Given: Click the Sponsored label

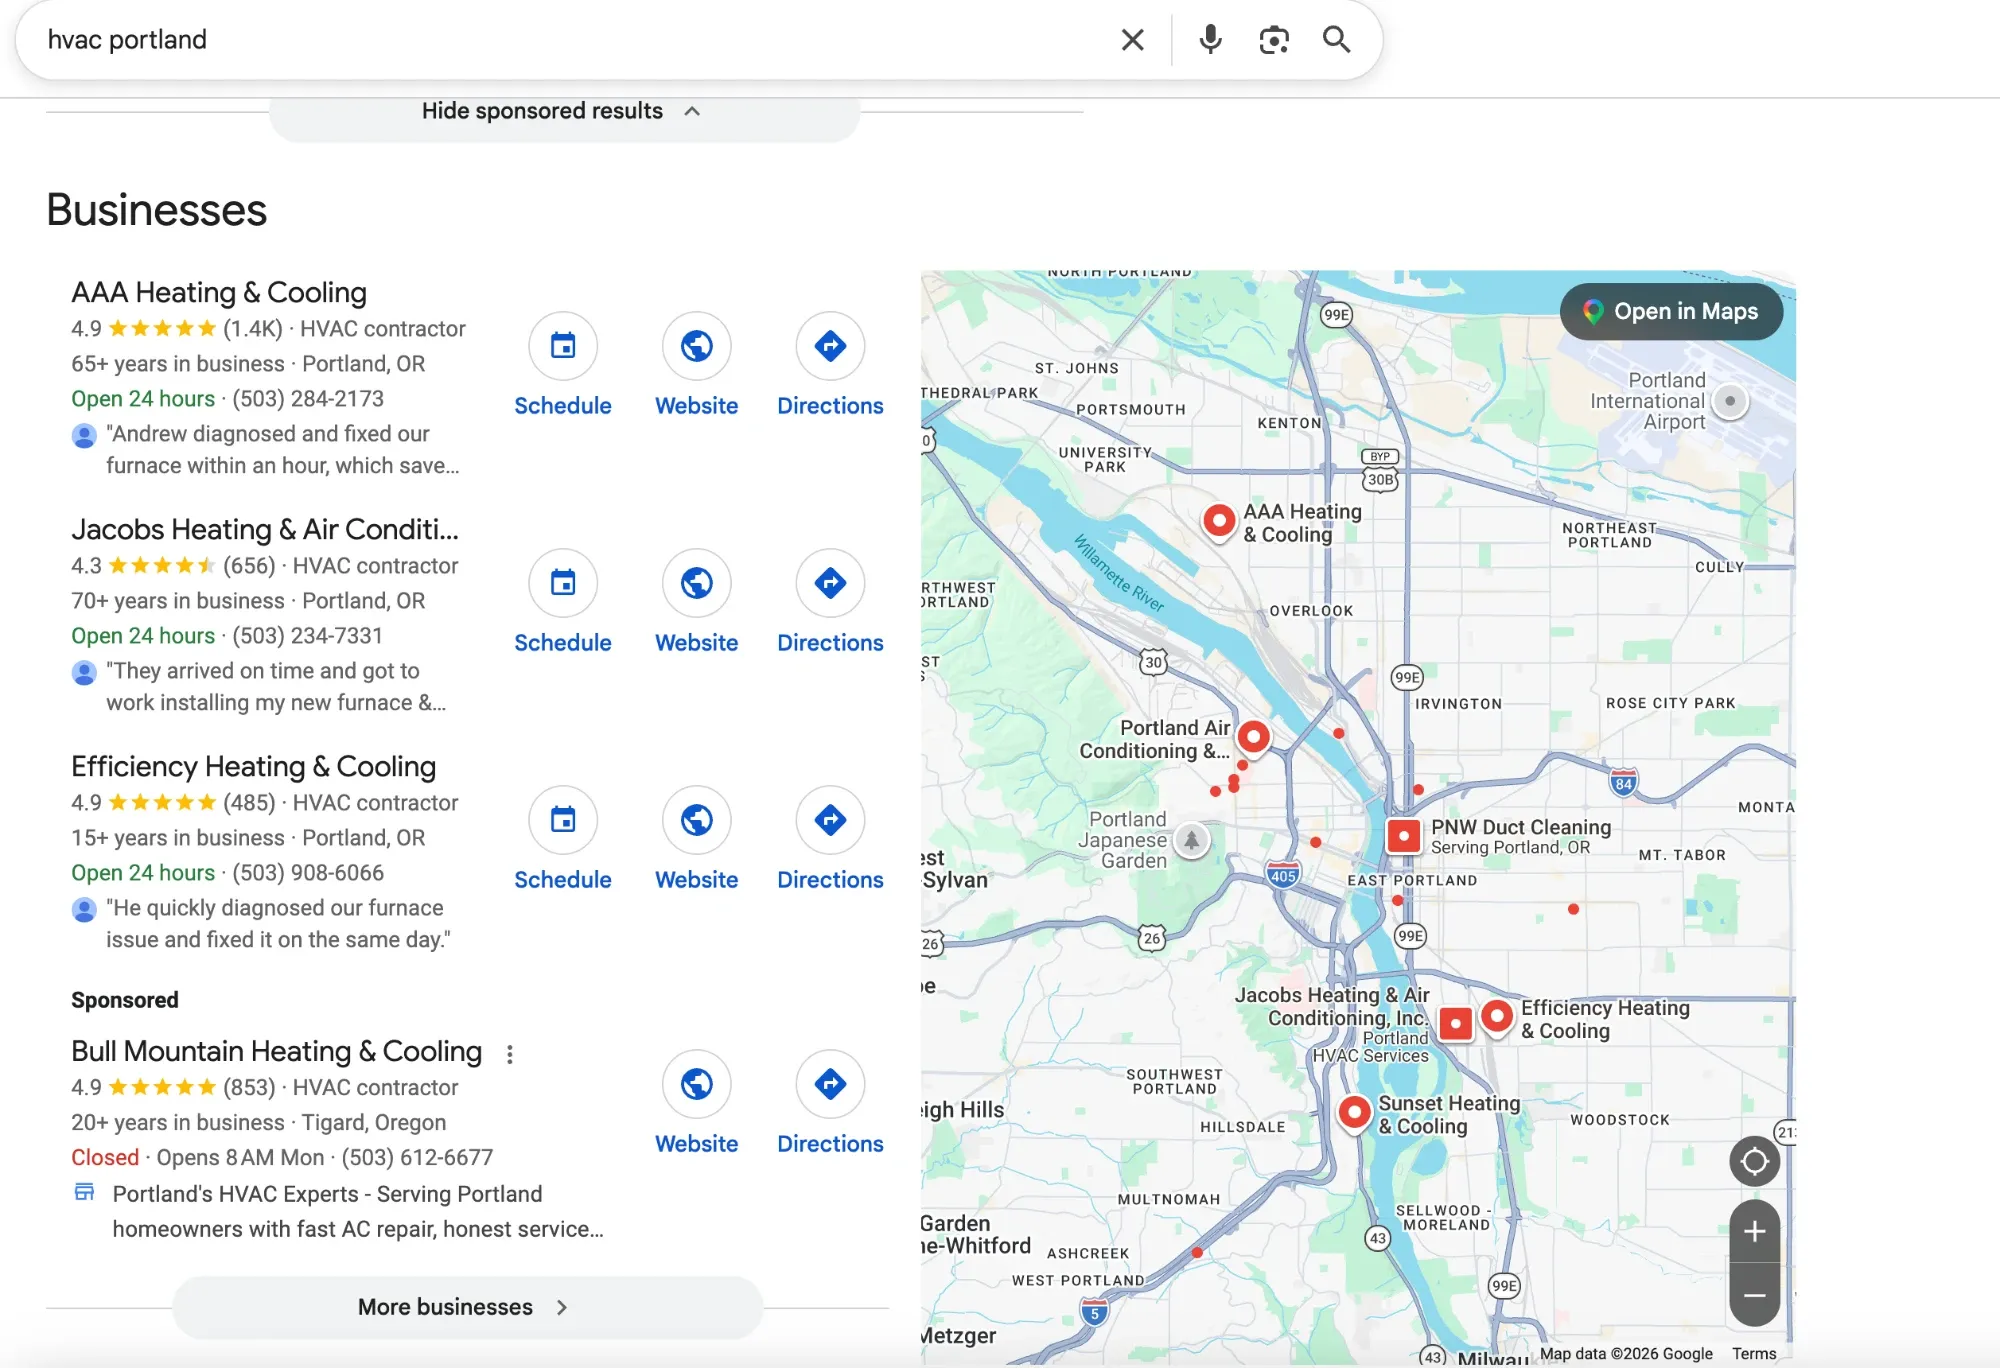Looking at the screenshot, I should tap(125, 1000).
